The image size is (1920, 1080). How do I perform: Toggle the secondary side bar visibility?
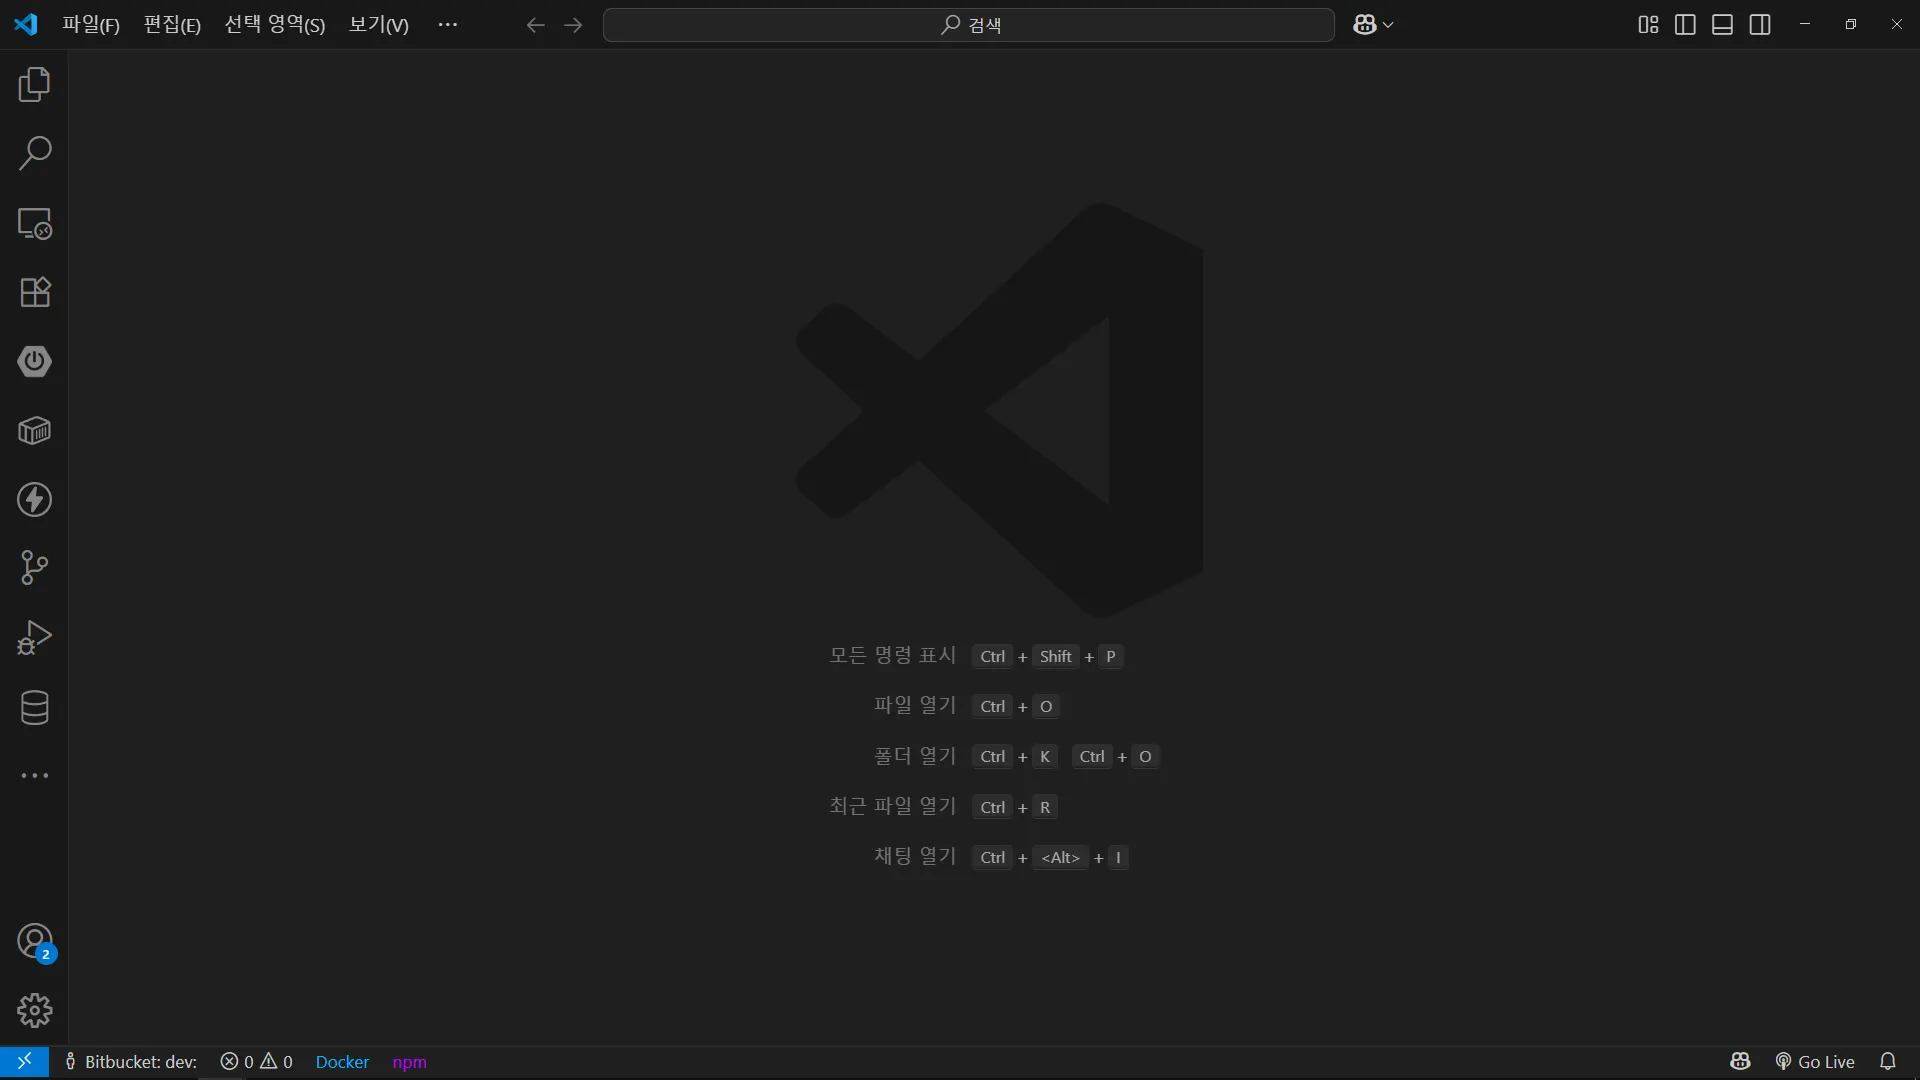[x=1760, y=25]
